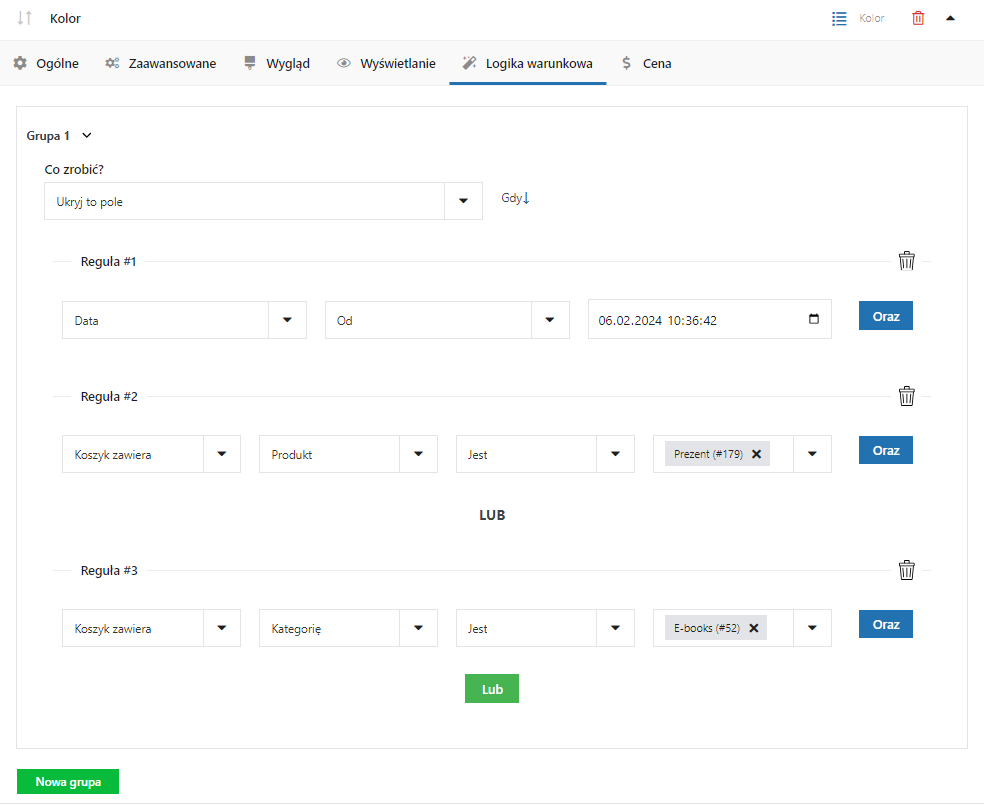Click the sort arrows icon beside Kolor
The width and height of the screenshot is (984, 805).
coord(25,18)
